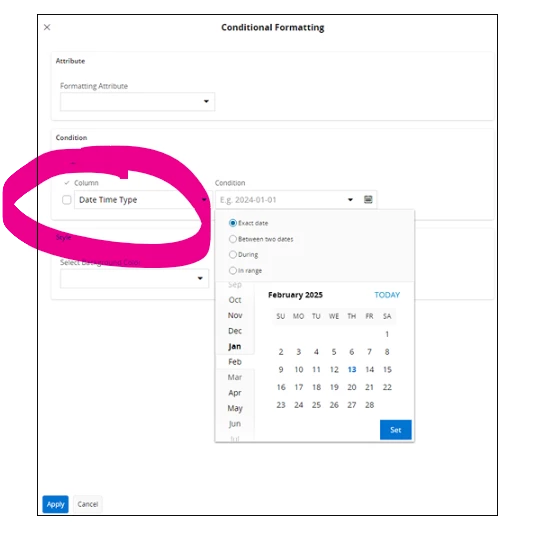Click the Set button
Viewport: 542px width, 538px height.
[x=395, y=430]
